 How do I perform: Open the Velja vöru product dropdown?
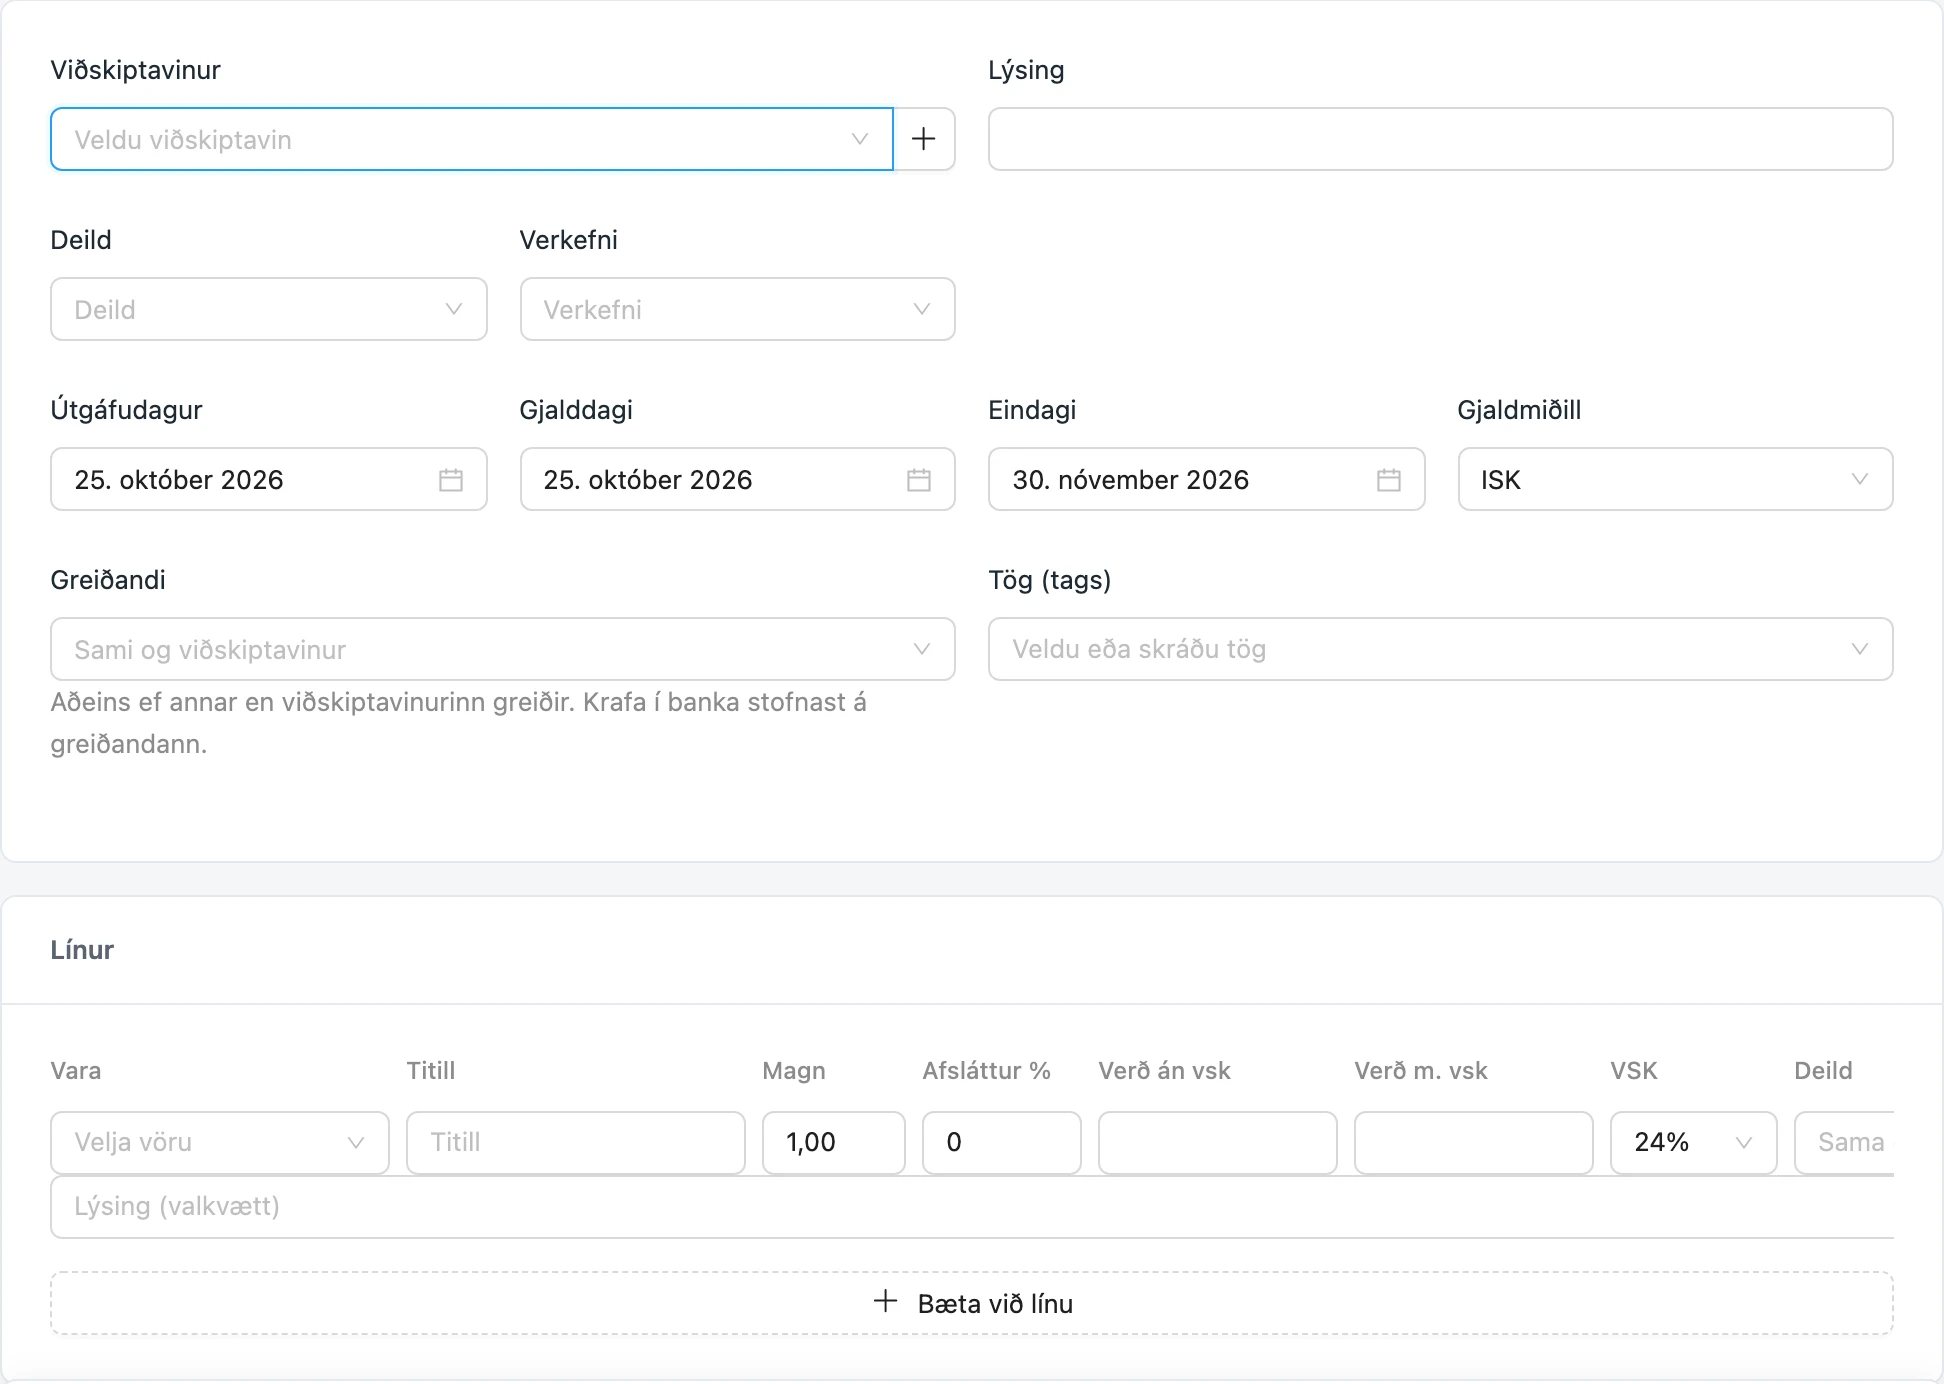point(220,1142)
